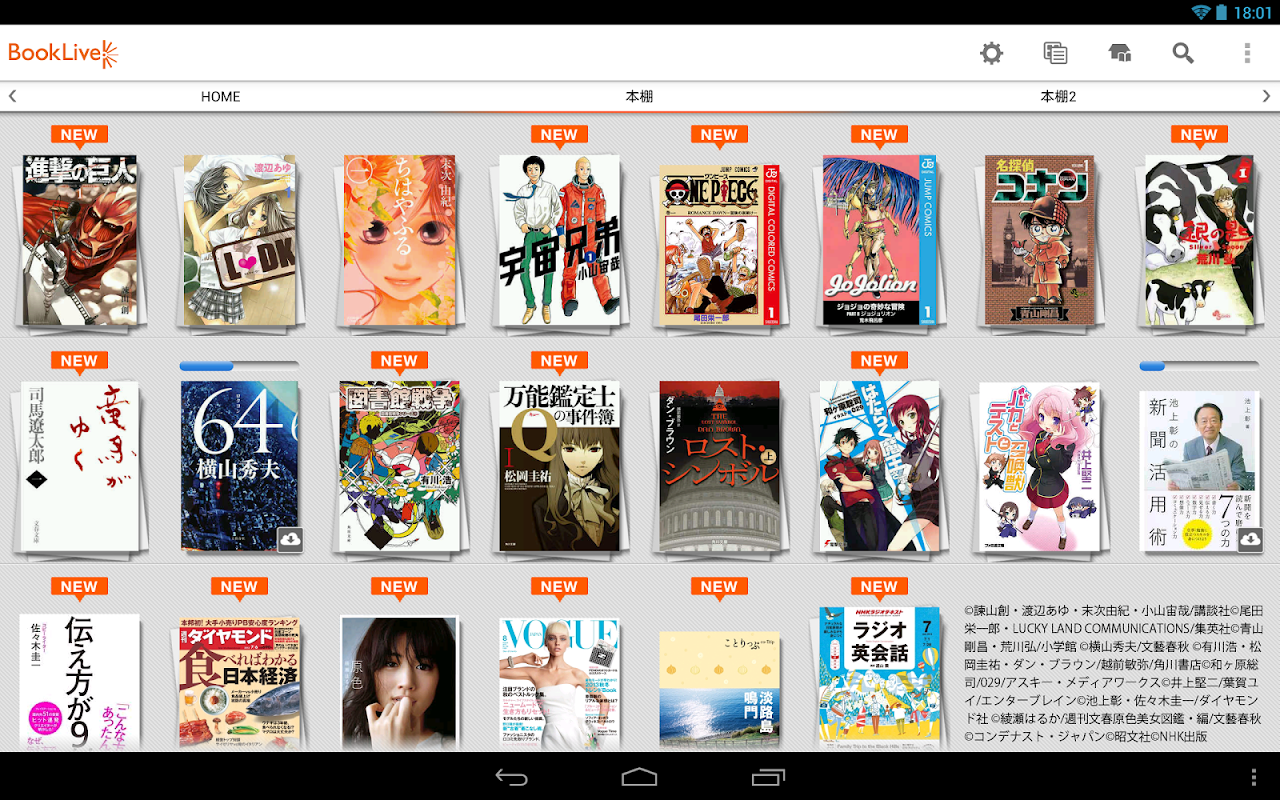Tap NEW badge above 竜馬がゆく
Image resolution: width=1280 pixels, height=800 pixels.
79,362
